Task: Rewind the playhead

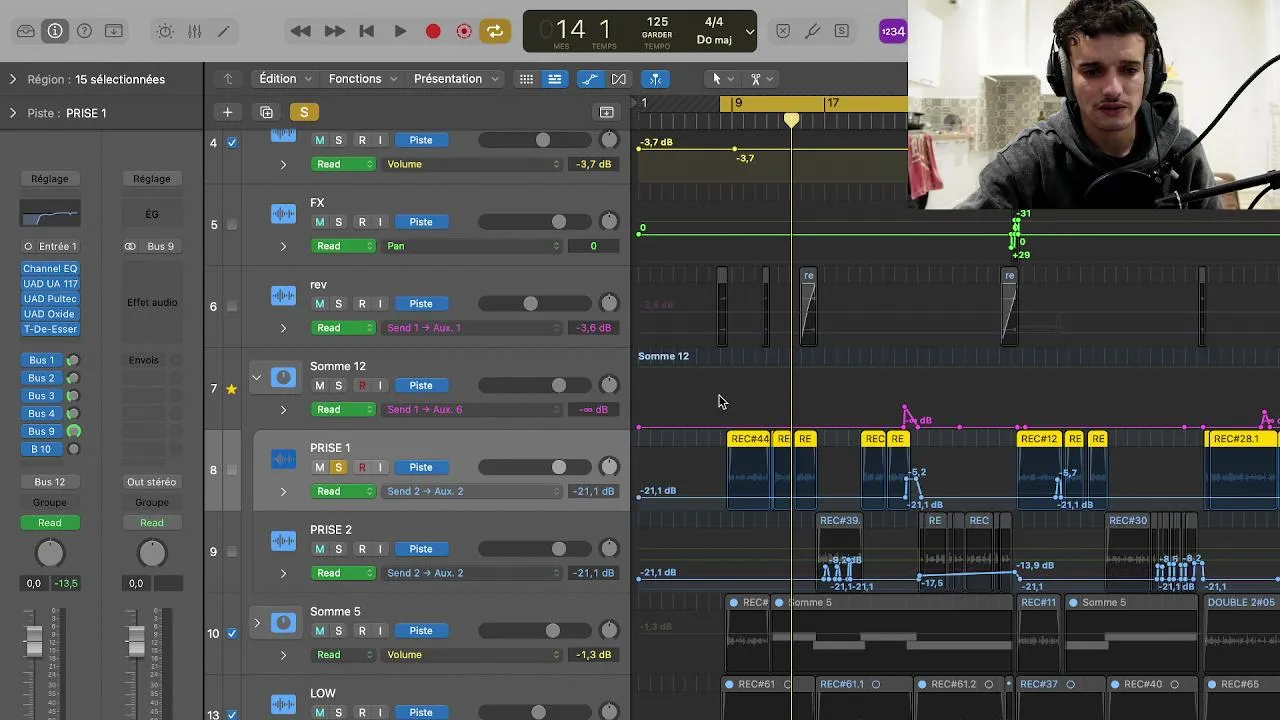Action: pos(300,31)
